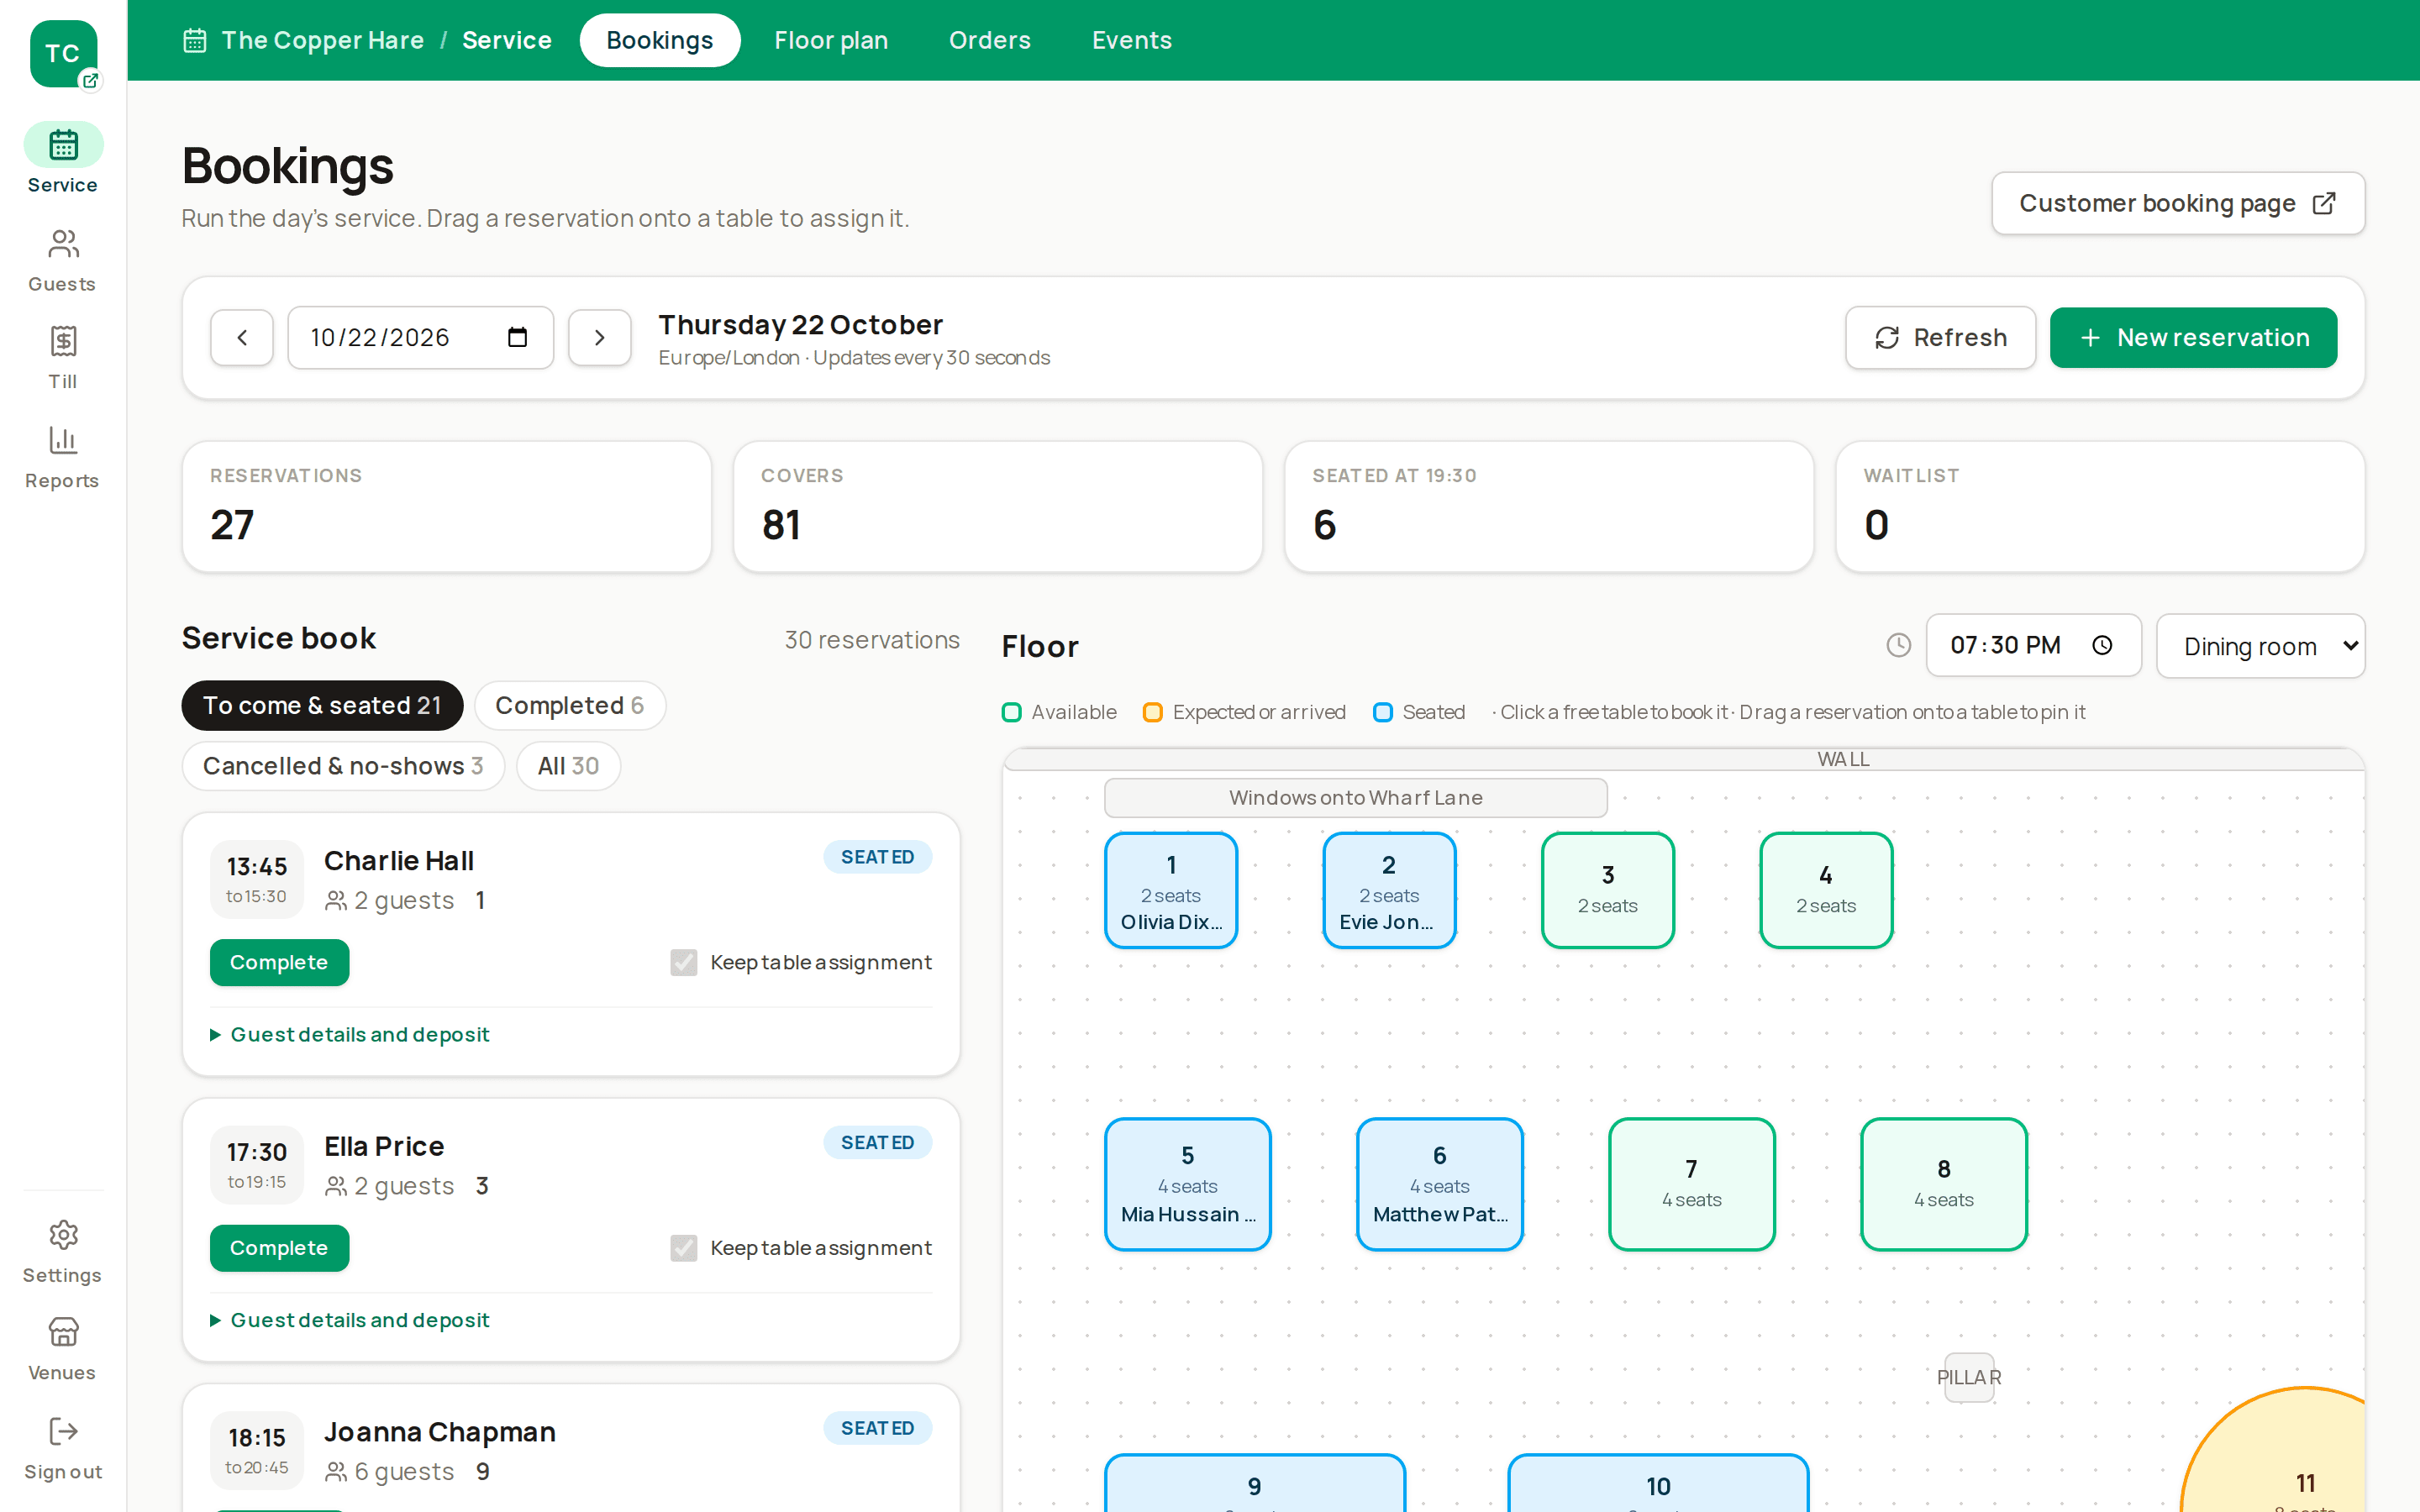
Task: Open Settings from the sidebar
Action: point(63,1252)
